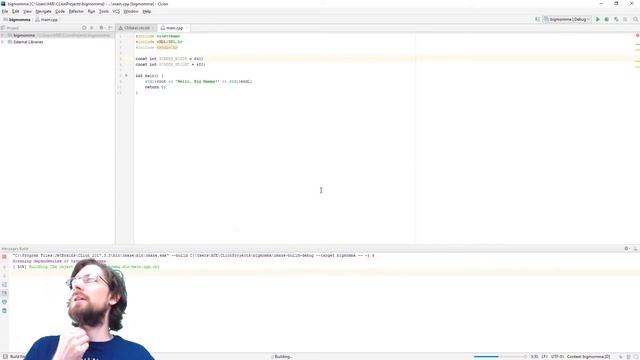
Task: Click the Building... status text
Action: click(x=283, y=357)
